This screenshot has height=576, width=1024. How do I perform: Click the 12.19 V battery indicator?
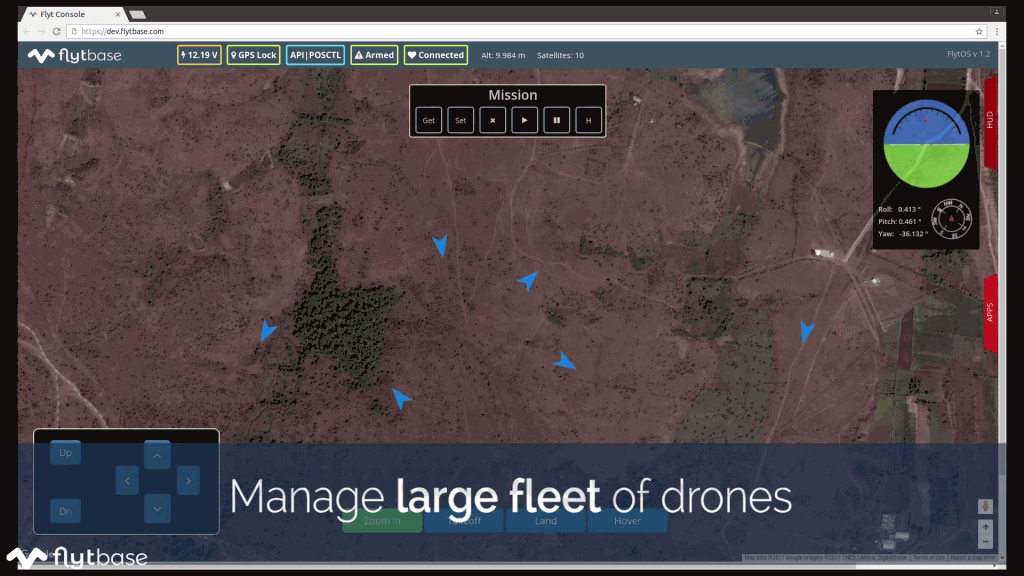(x=199, y=55)
